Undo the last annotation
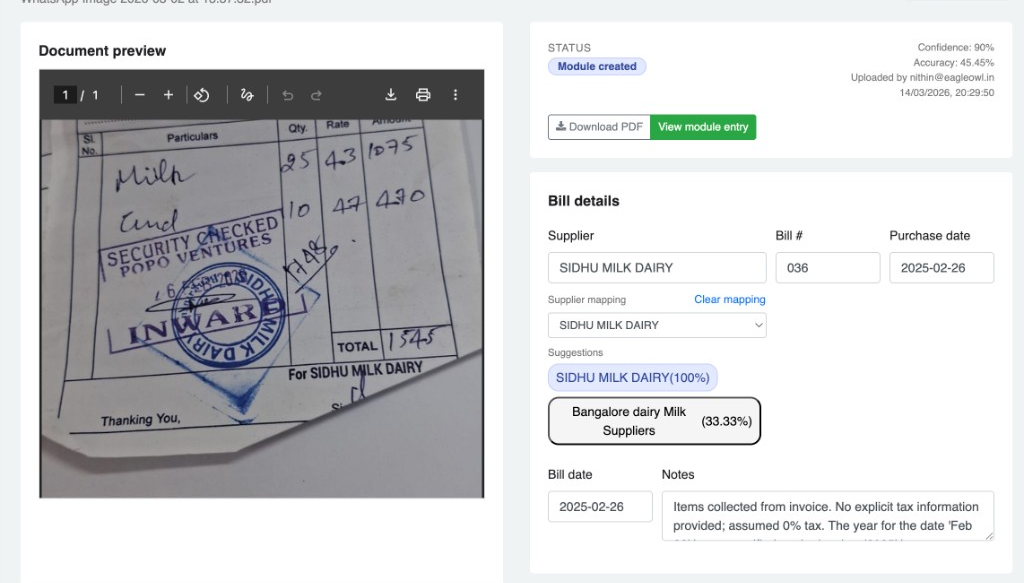Screen dimensions: 1024x583 [288, 94]
